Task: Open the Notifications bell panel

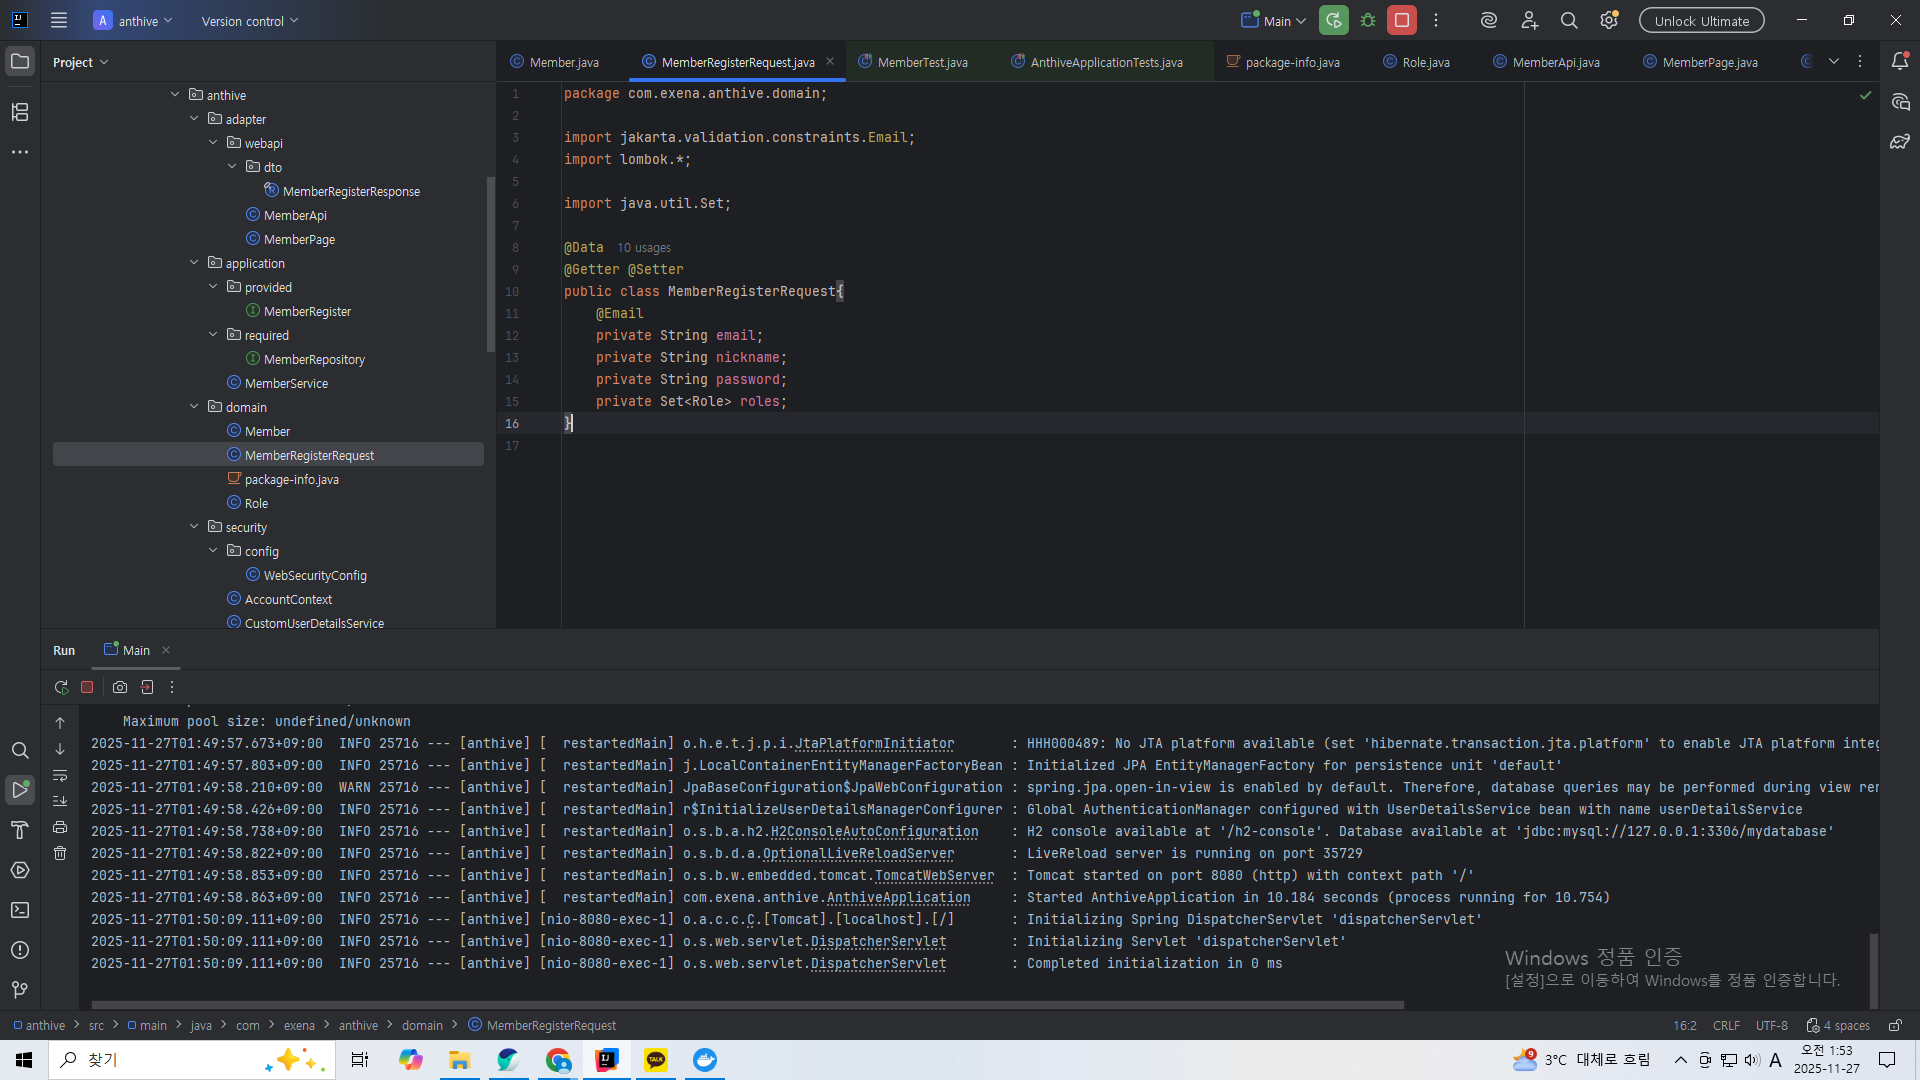Action: coord(1900,61)
